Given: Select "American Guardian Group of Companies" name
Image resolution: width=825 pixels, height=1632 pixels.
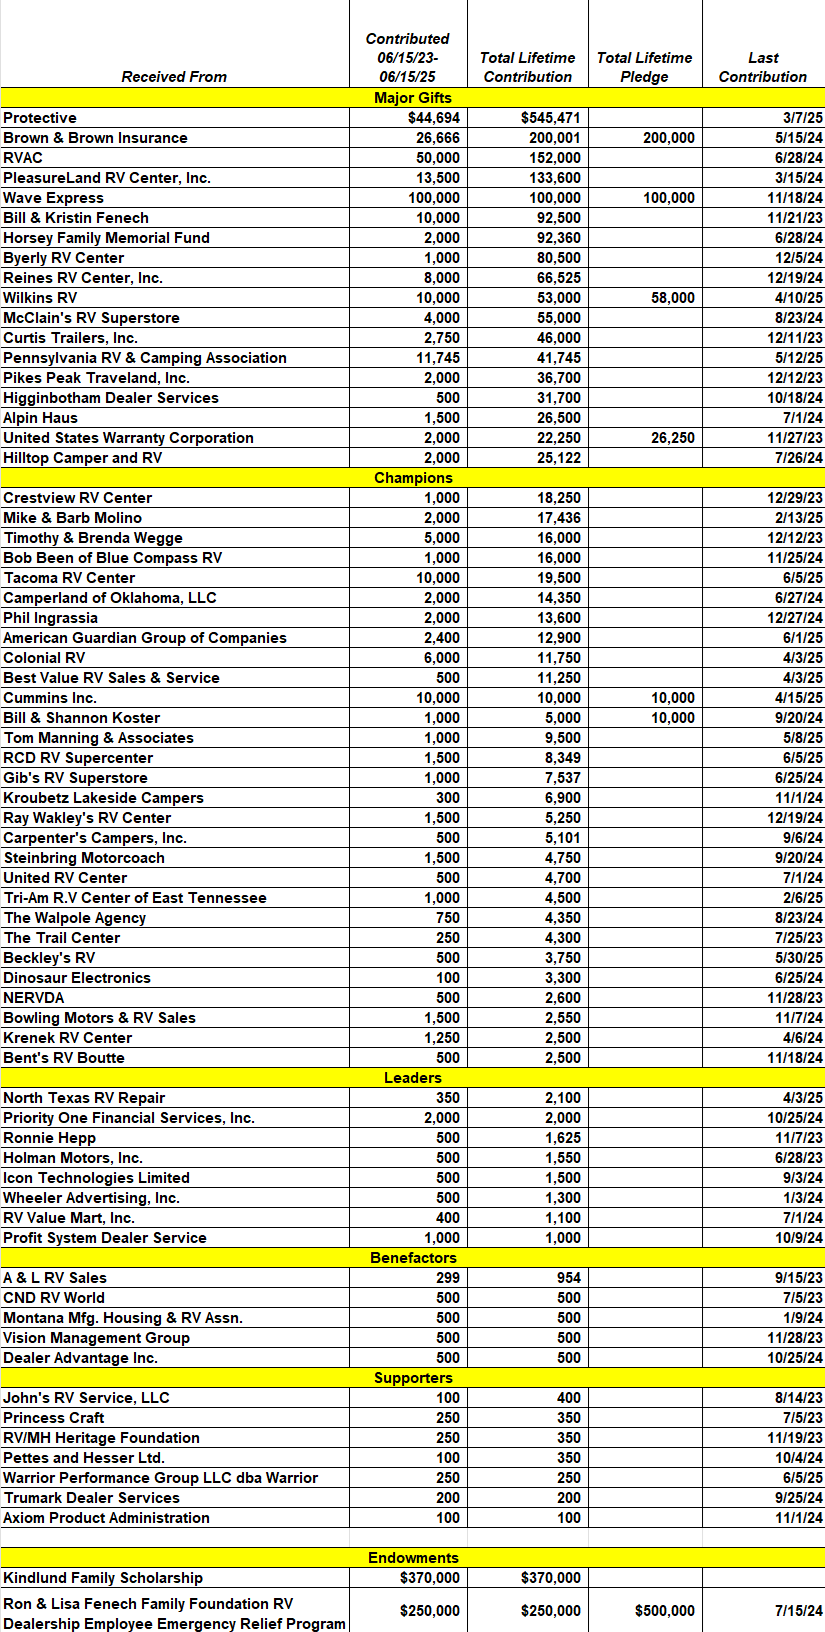Looking at the screenshot, I should tap(145, 638).
